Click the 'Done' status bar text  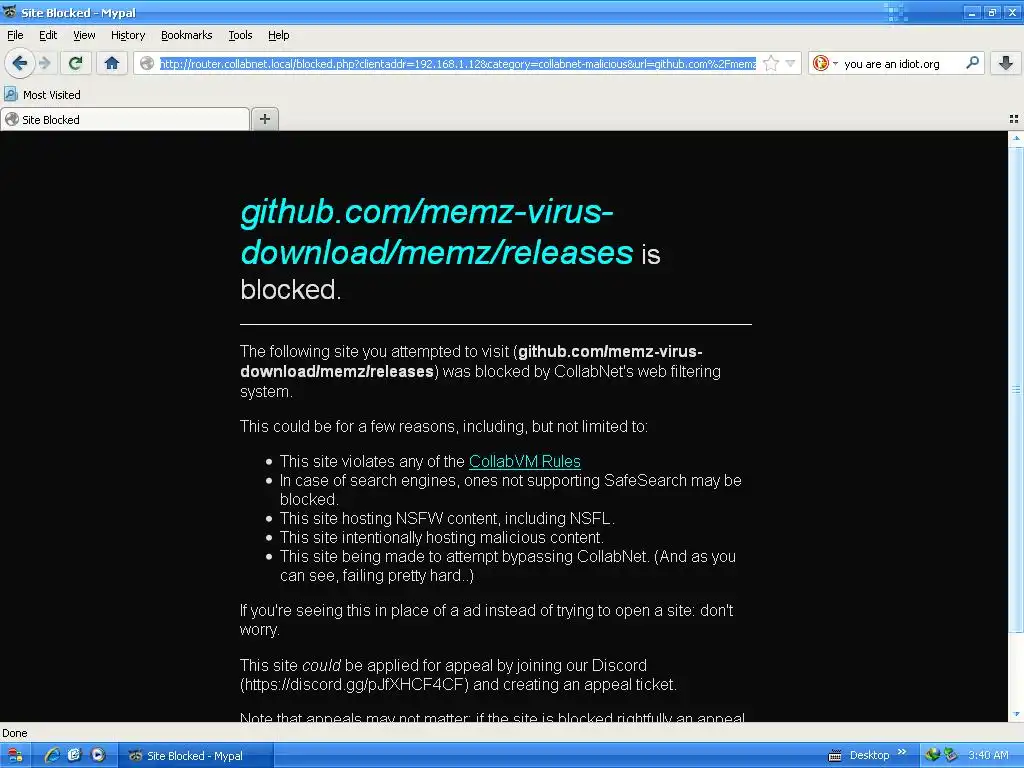click(x=14, y=733)
